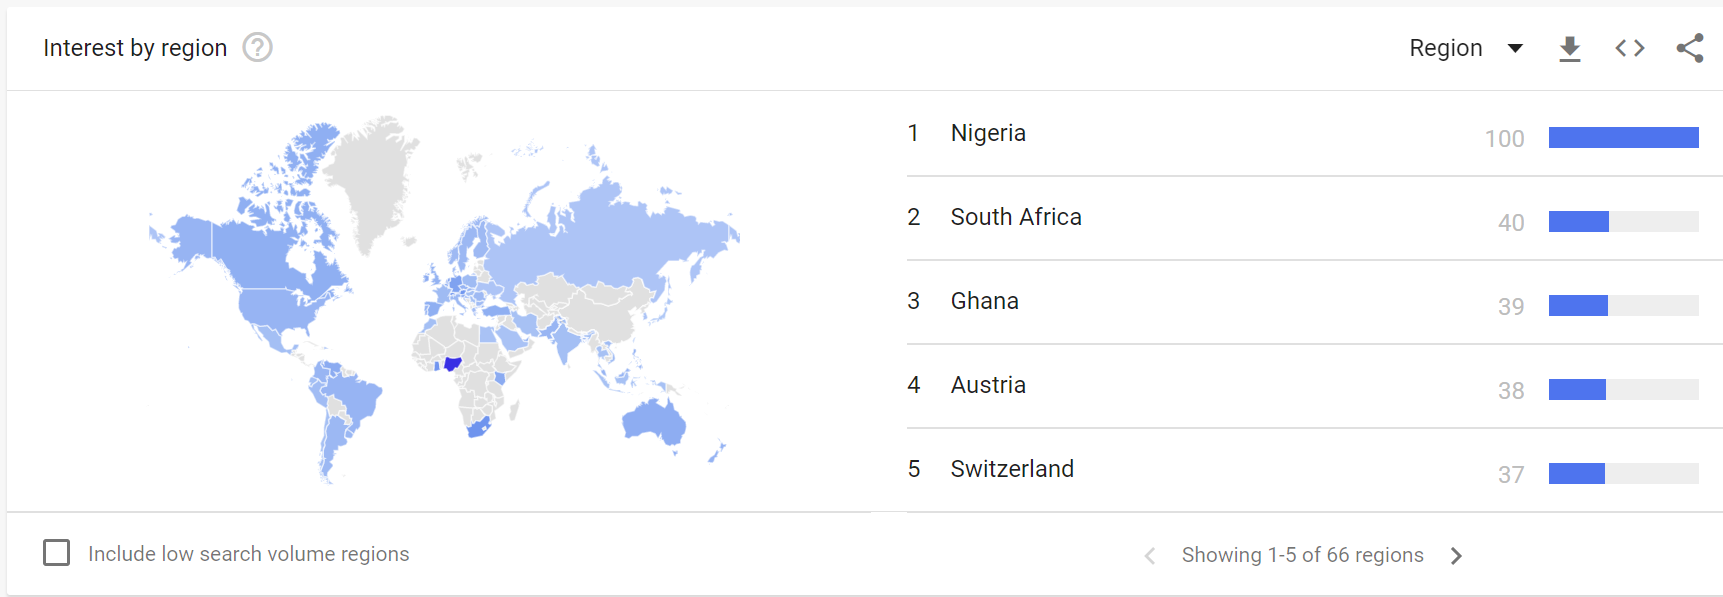Click Brazil on the world map

pos(350,395)
